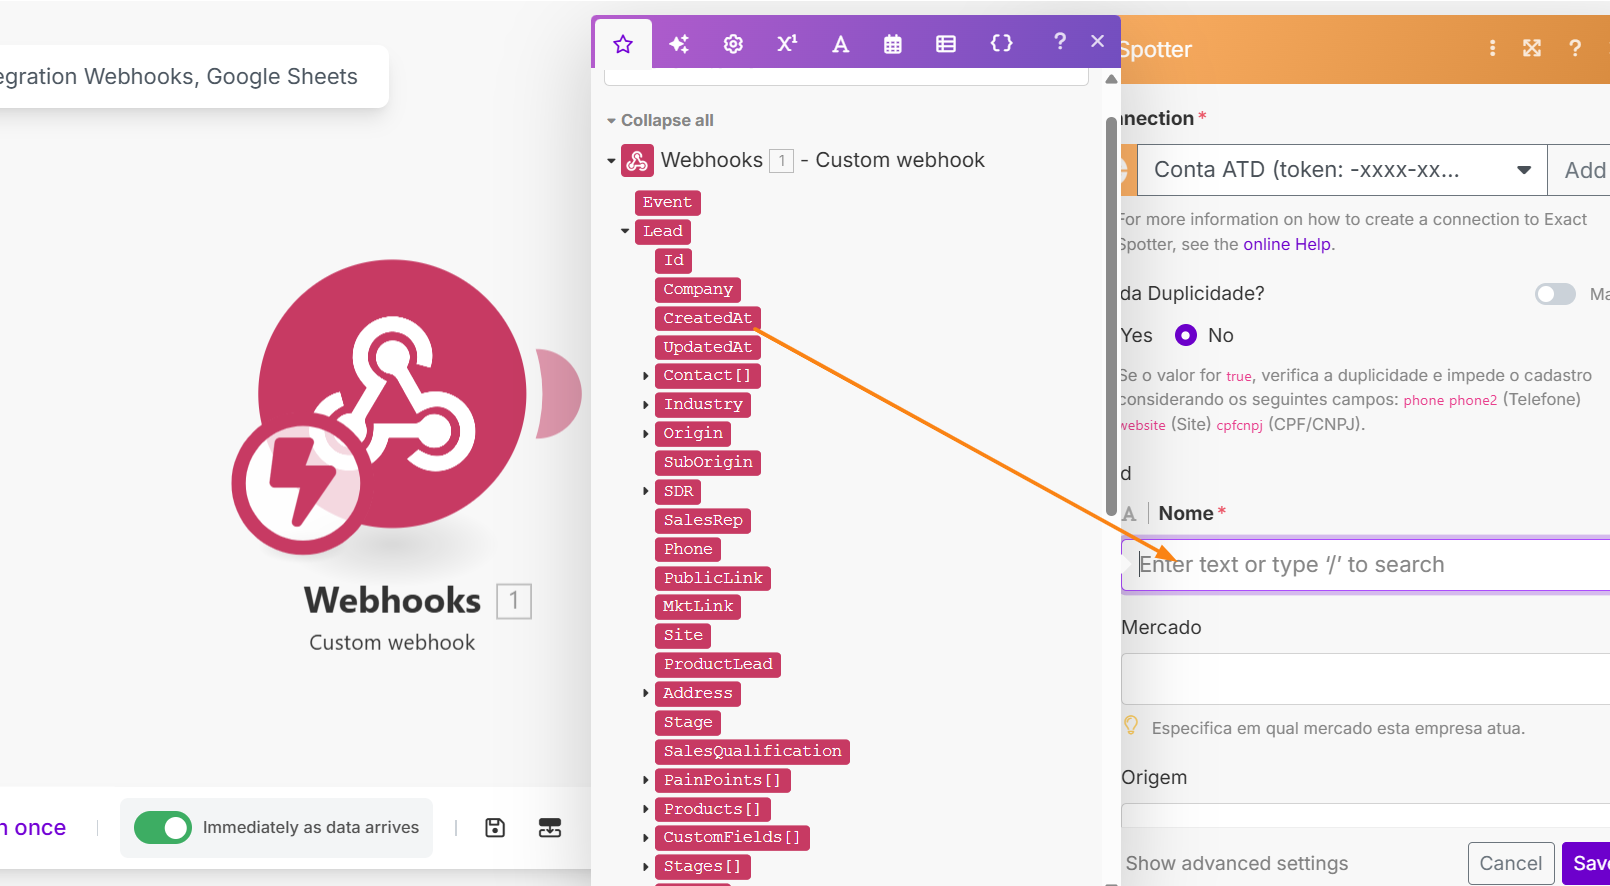Select the PublicLink variable pill
1610x886 pixels.
(x=713, y=579)
